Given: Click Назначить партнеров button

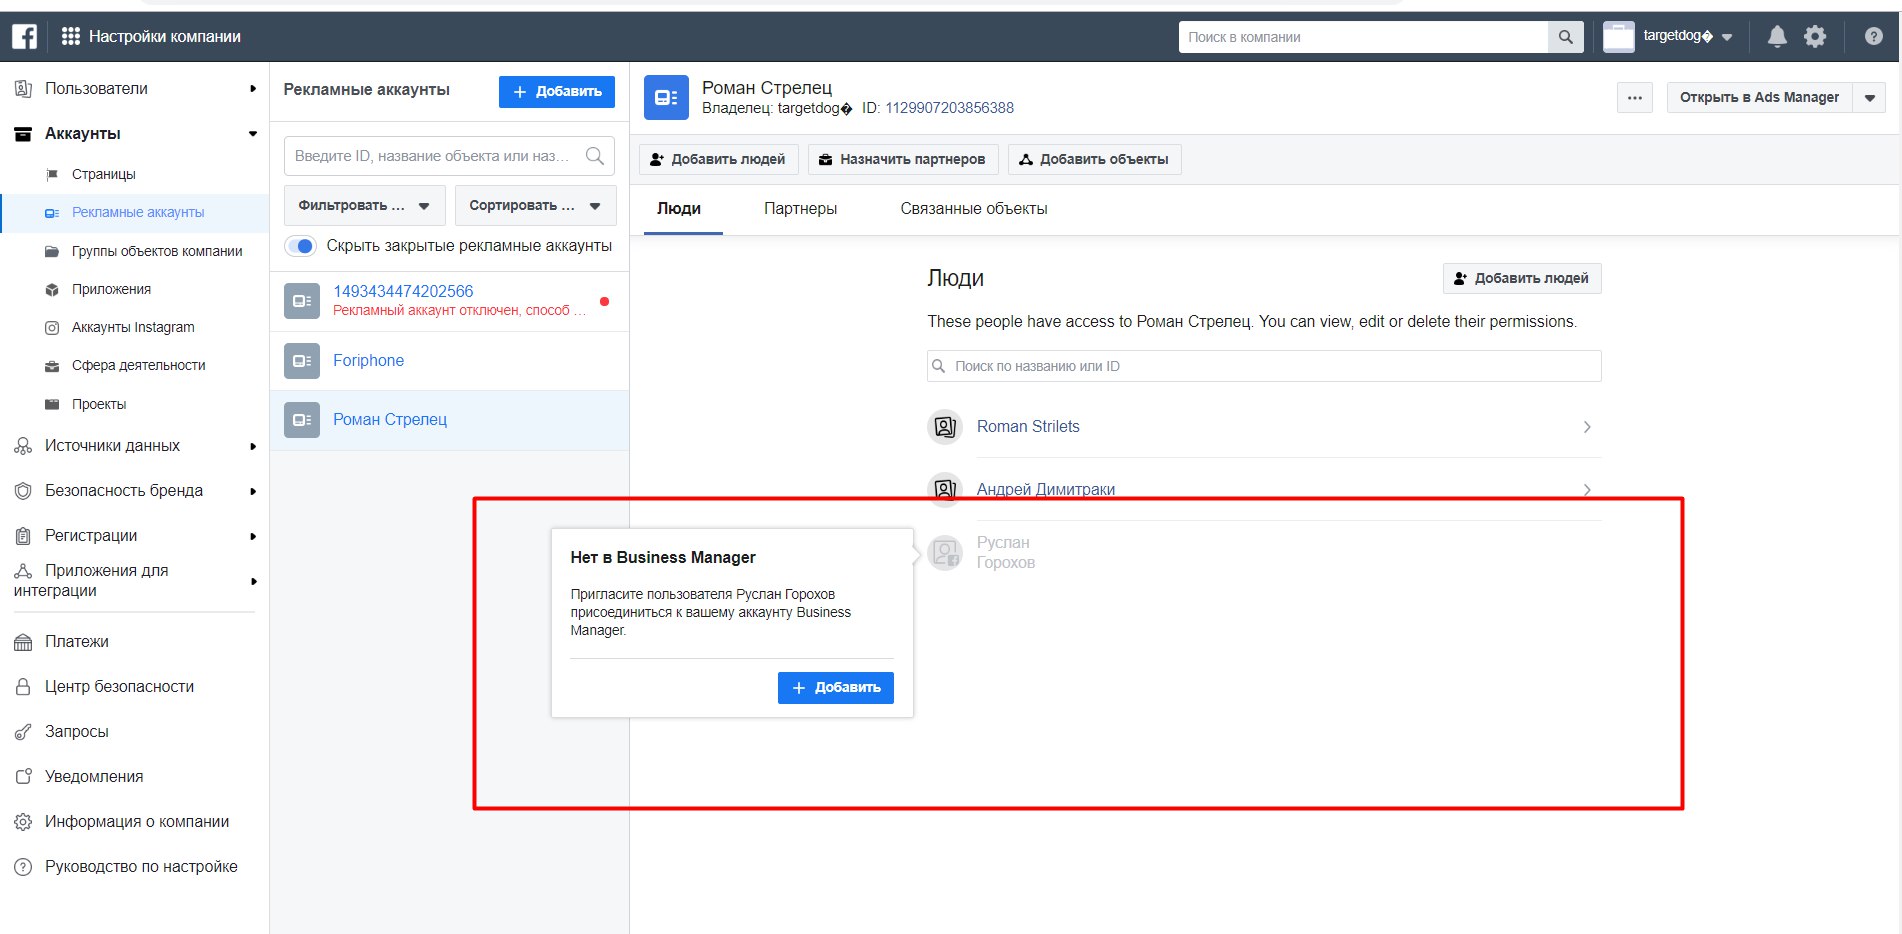Looking at the screenshot, I should (x=903, y=159).
